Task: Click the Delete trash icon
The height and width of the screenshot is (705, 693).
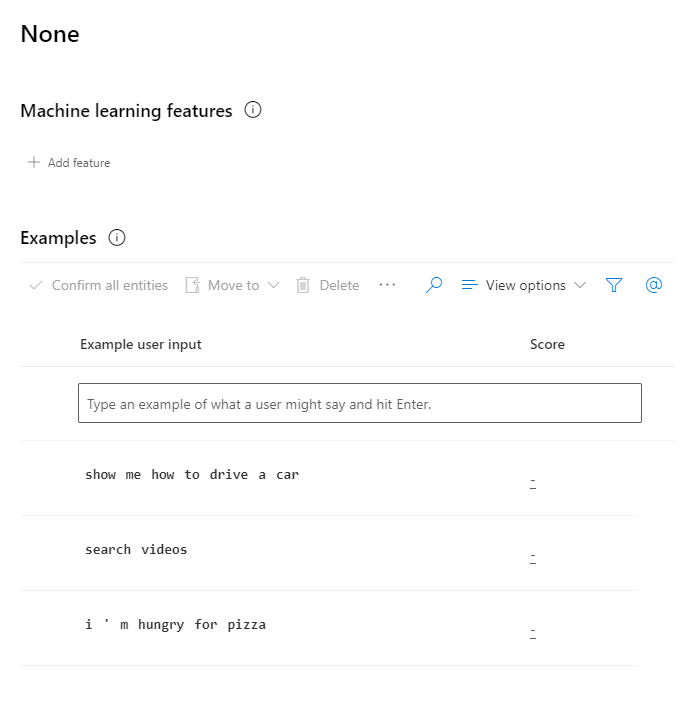Action: point(303,285)
